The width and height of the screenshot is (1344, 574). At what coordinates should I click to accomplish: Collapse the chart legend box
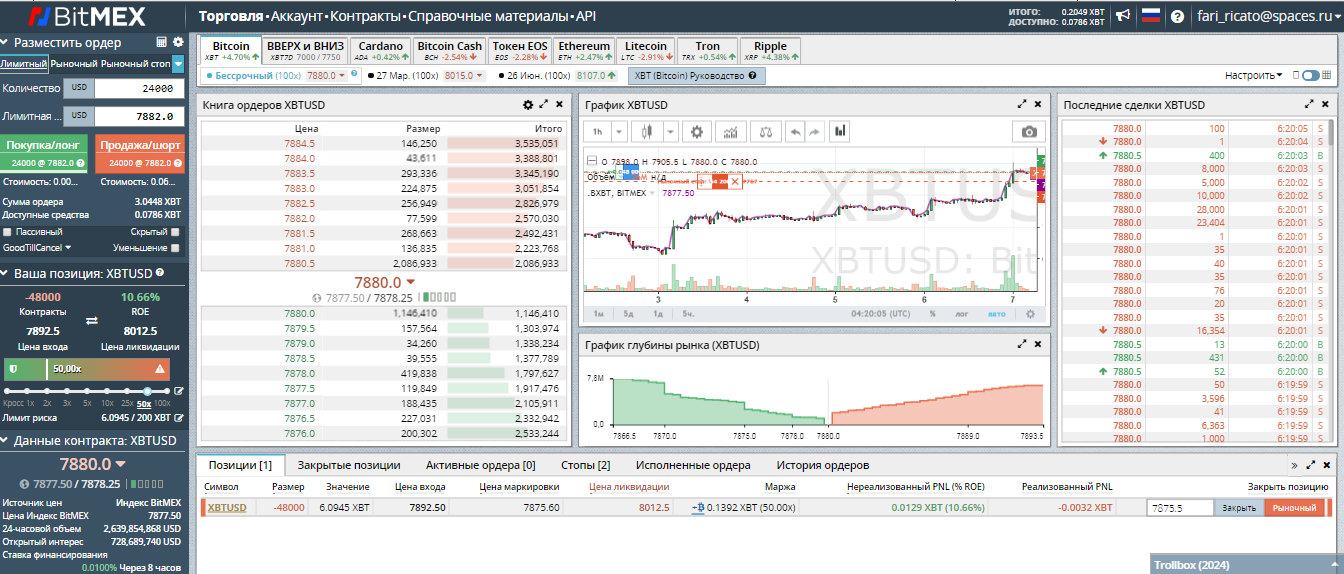coord(591,161)
